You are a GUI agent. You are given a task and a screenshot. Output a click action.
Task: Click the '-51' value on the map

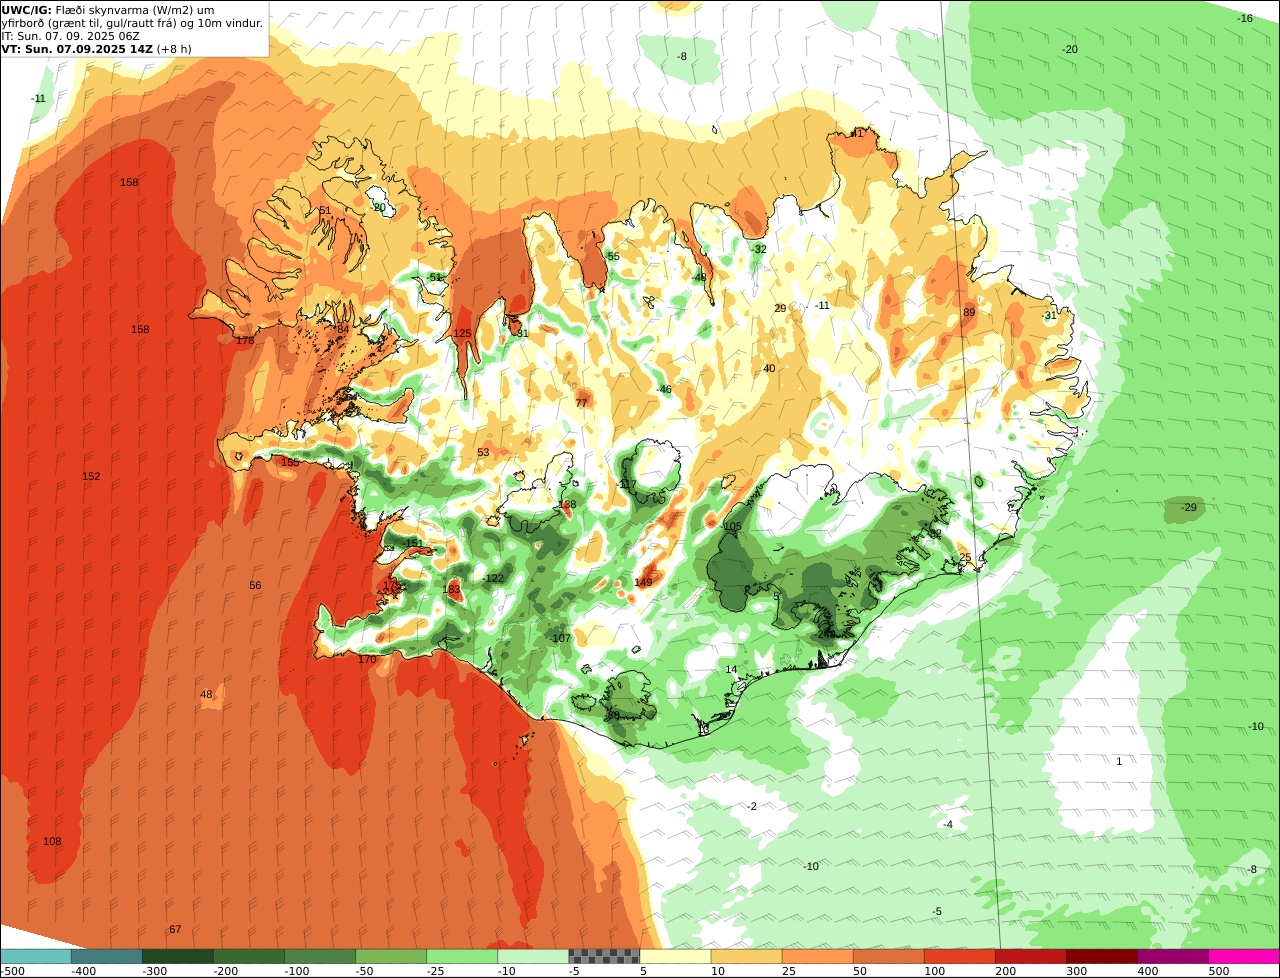click(x=433, y=277)
